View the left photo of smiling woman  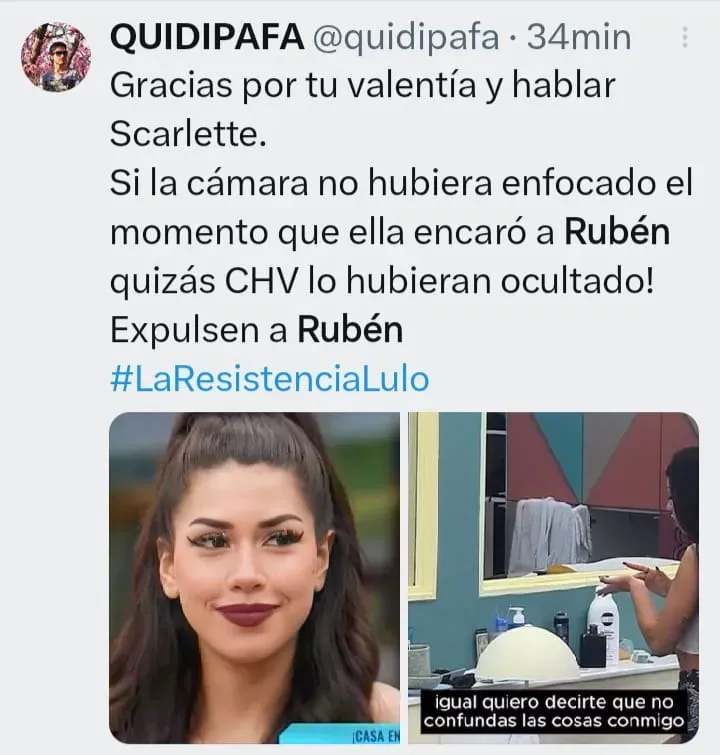[254, 578]
